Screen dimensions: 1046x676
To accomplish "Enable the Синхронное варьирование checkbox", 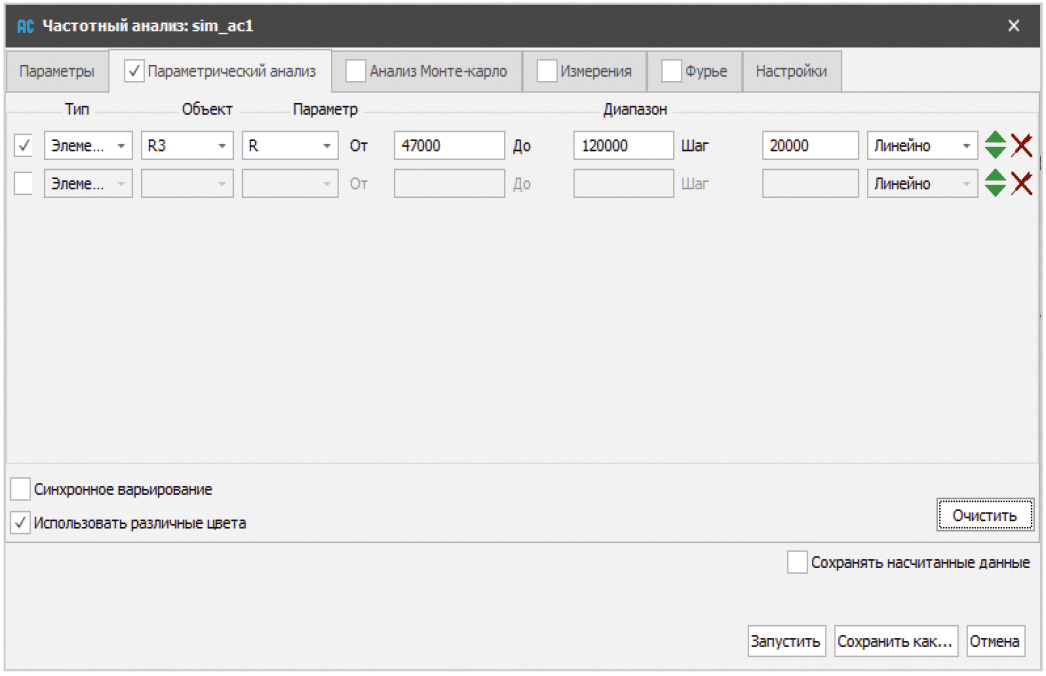I will (x=20, y=490).
